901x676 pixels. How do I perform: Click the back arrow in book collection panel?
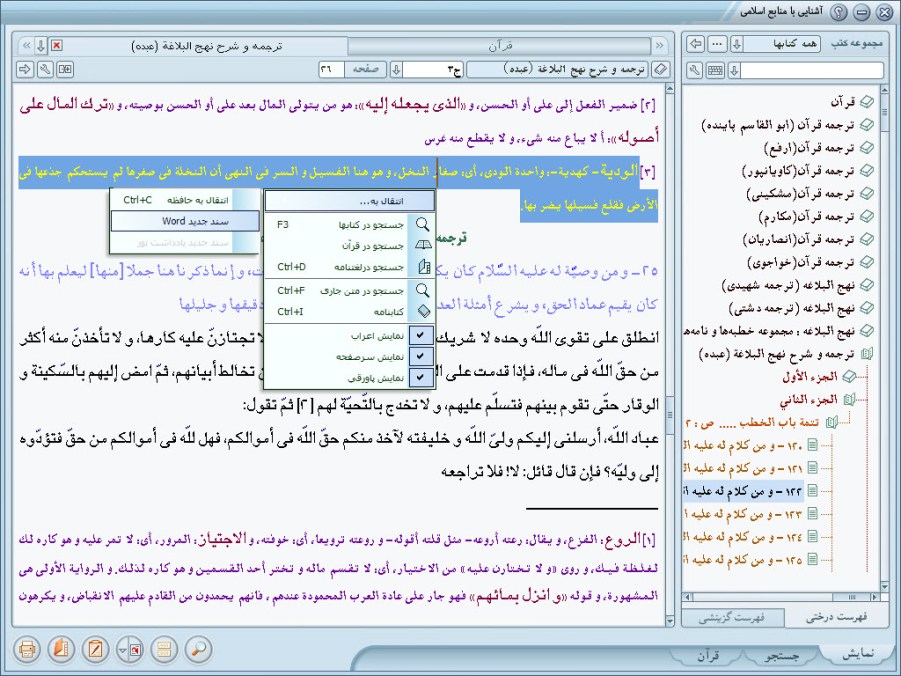tap(696, 44)
